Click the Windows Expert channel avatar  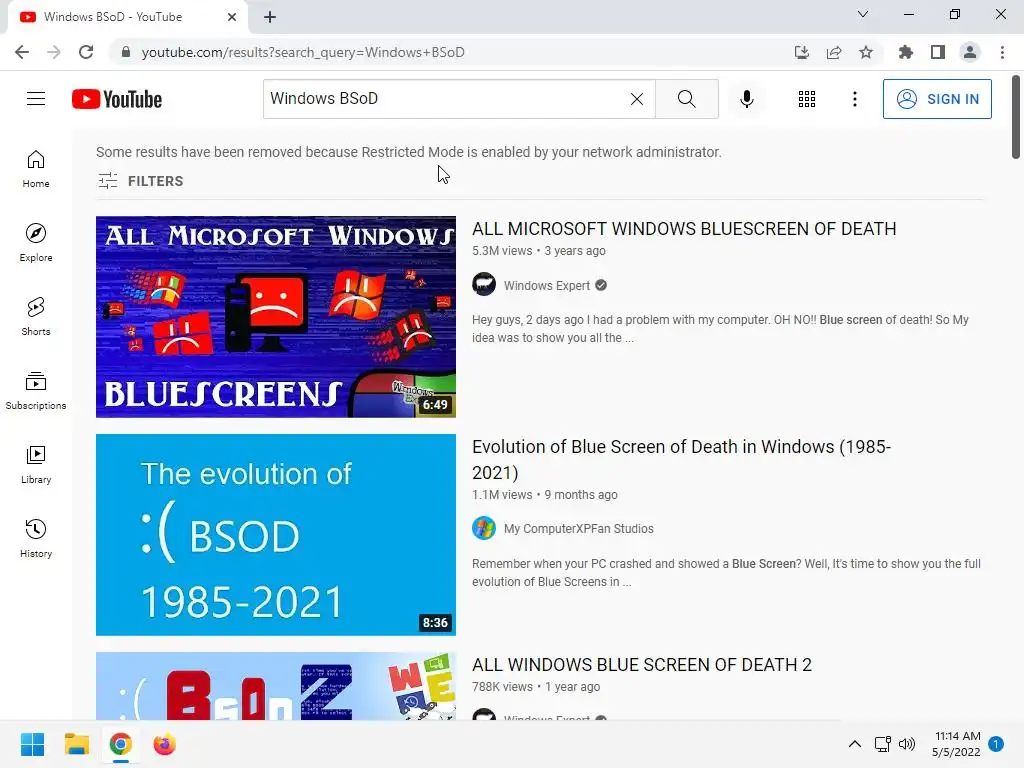coord(484,285)
